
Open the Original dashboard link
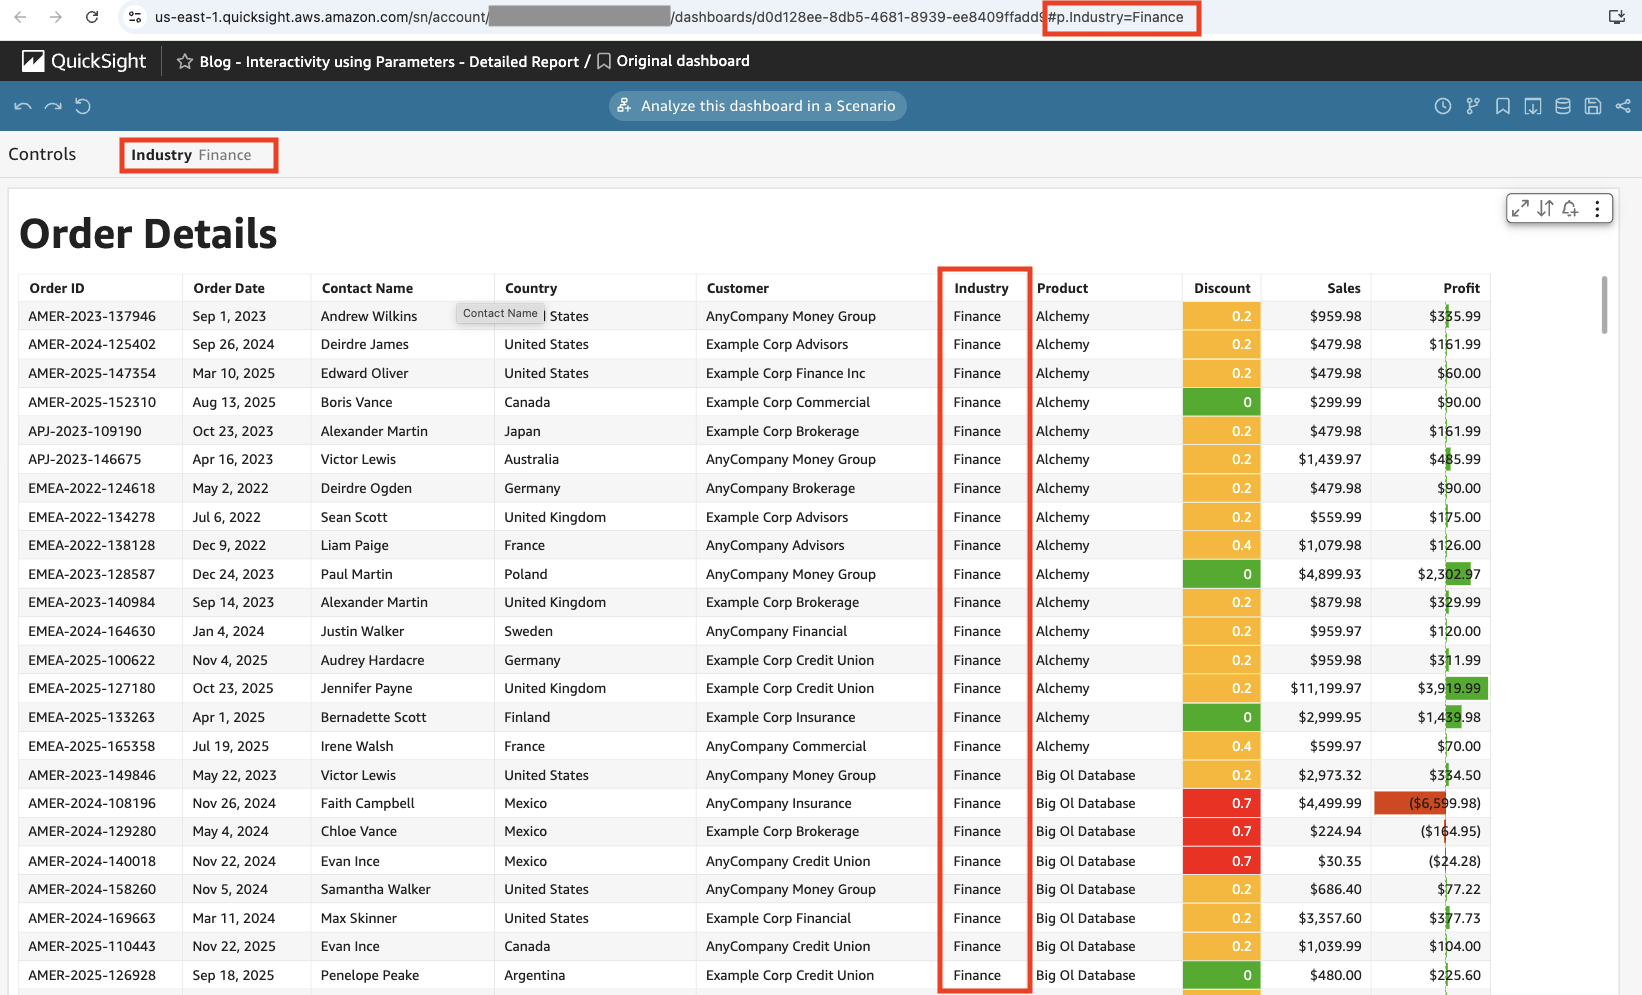click(683, 61)
